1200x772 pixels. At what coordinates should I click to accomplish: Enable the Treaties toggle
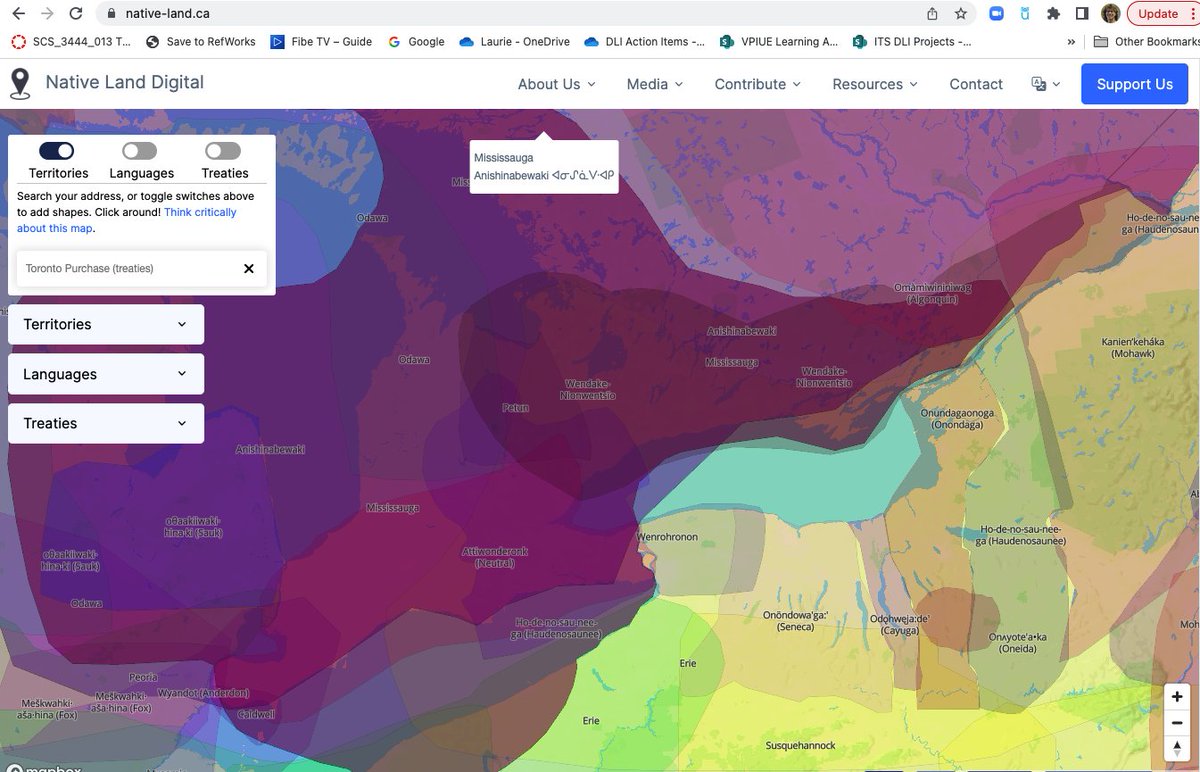pos(222,148)
